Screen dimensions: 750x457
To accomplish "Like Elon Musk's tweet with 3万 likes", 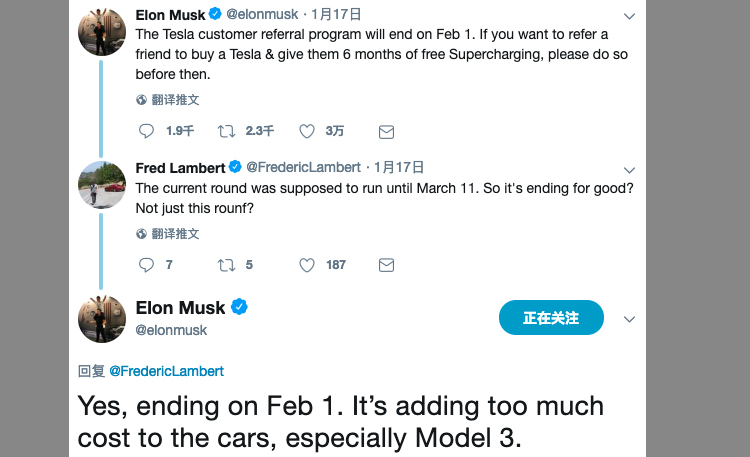I will point(307,131).
